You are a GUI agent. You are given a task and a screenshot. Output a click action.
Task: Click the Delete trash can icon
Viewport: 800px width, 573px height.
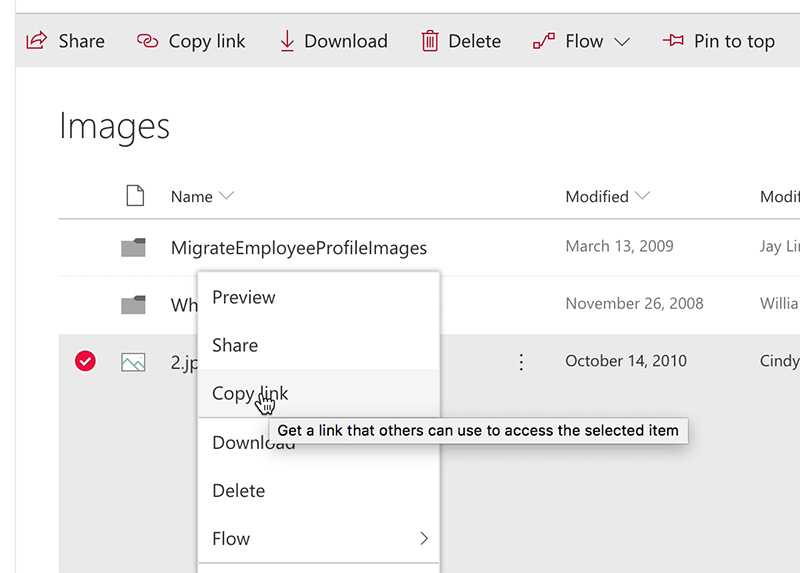[x=430, y=41]
